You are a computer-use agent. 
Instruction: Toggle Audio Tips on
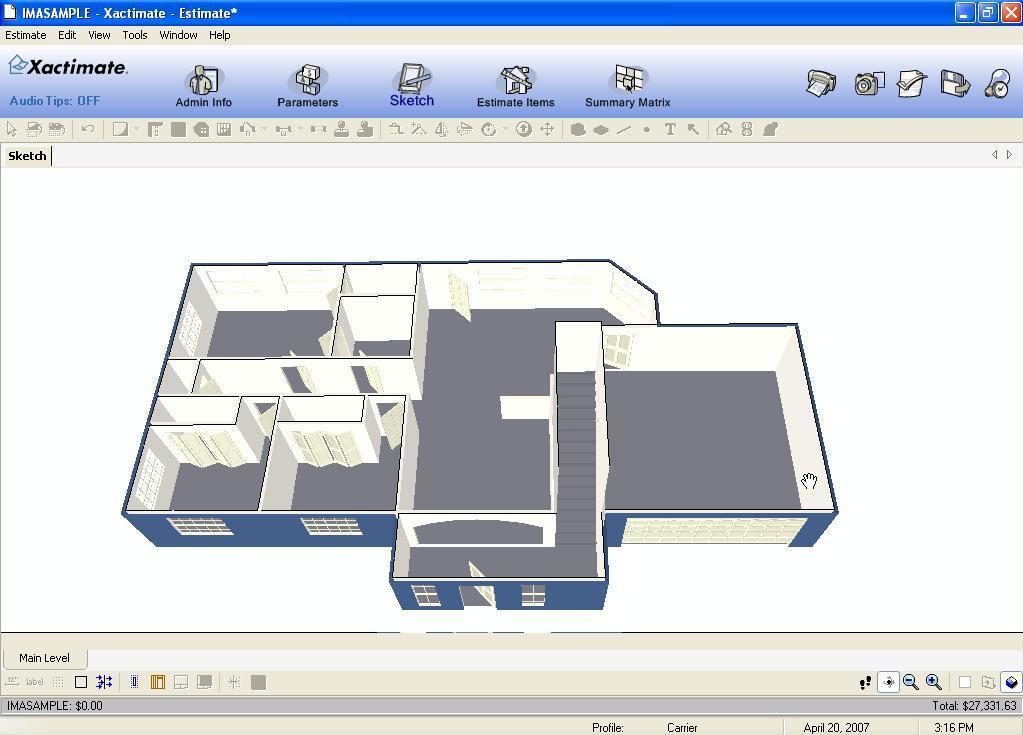coord(55,101)
